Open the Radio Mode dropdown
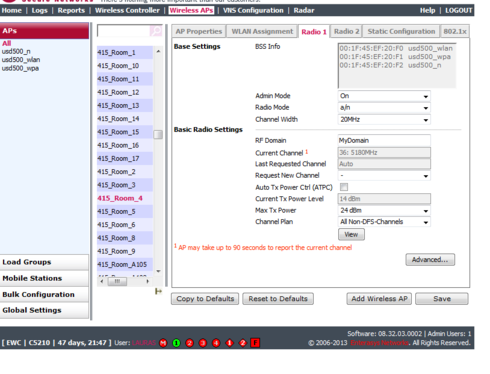 384,108
